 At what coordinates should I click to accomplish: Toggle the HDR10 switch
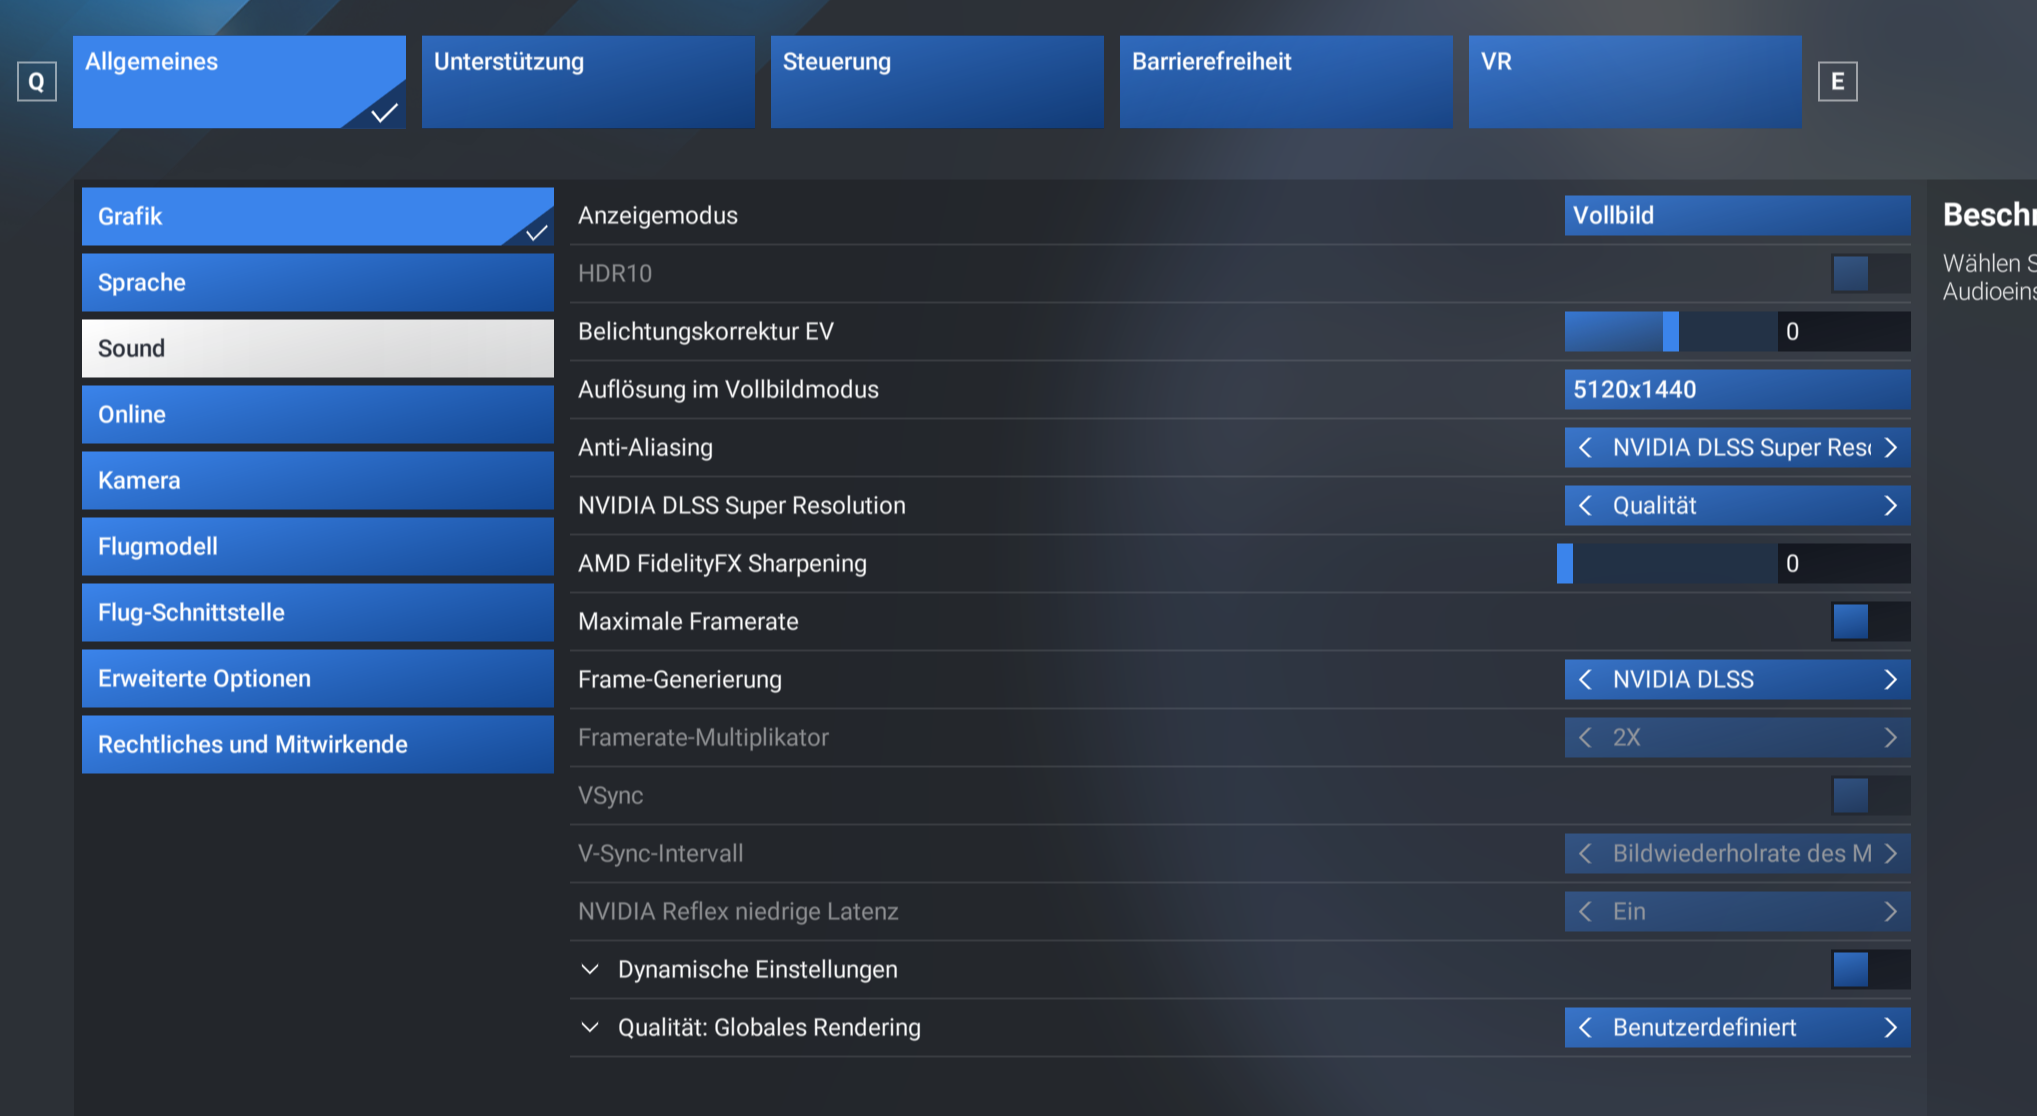point(1869,274)
